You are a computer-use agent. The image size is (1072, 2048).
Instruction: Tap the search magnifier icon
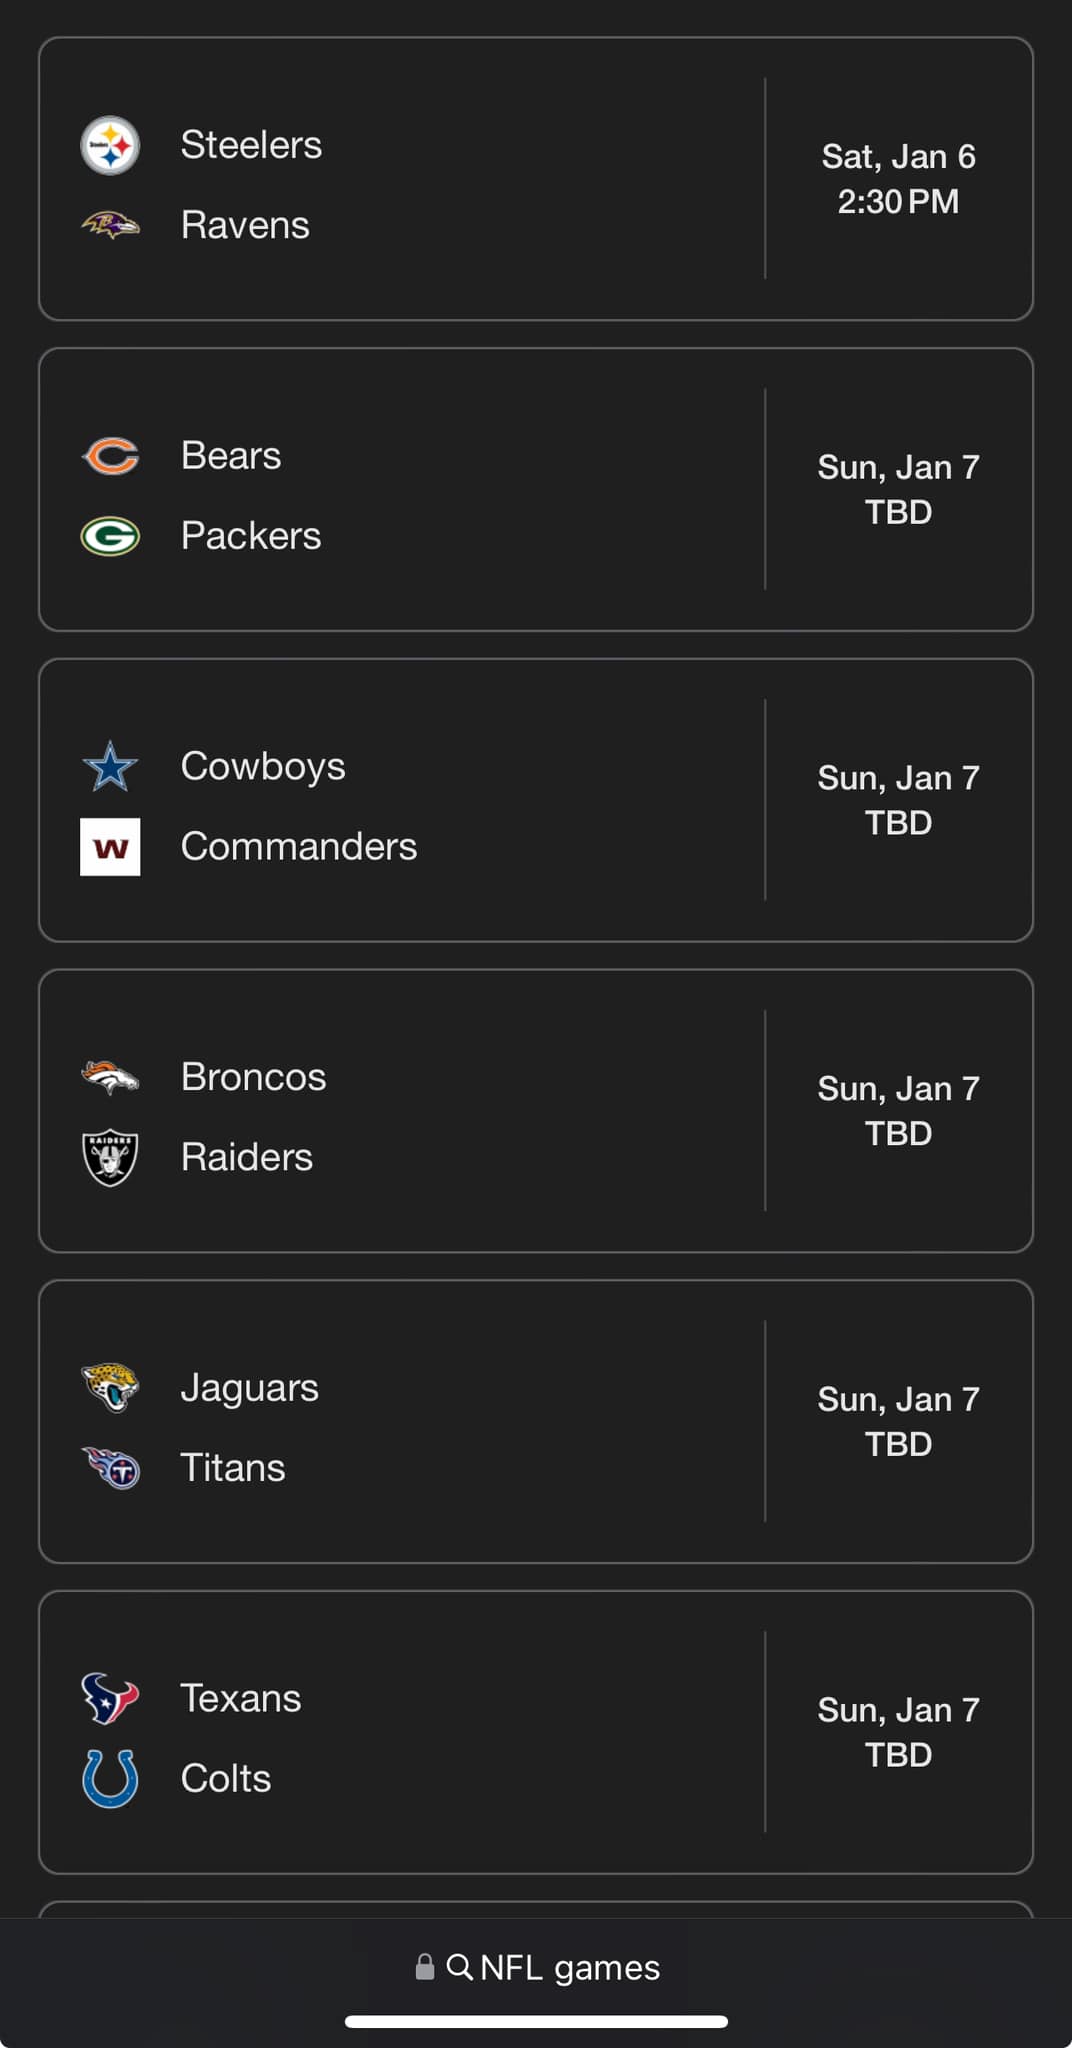[x=459, y=1967]
